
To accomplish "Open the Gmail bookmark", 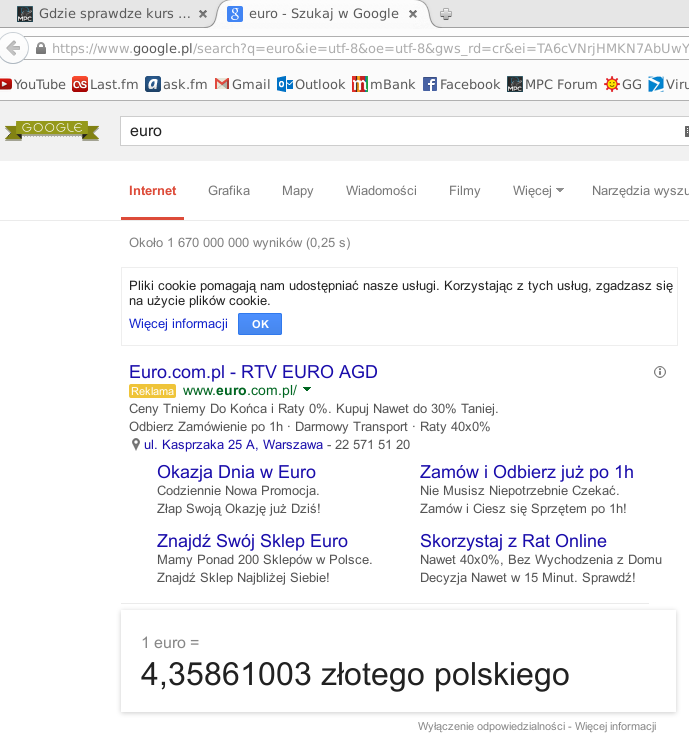I will pos(242,85).
